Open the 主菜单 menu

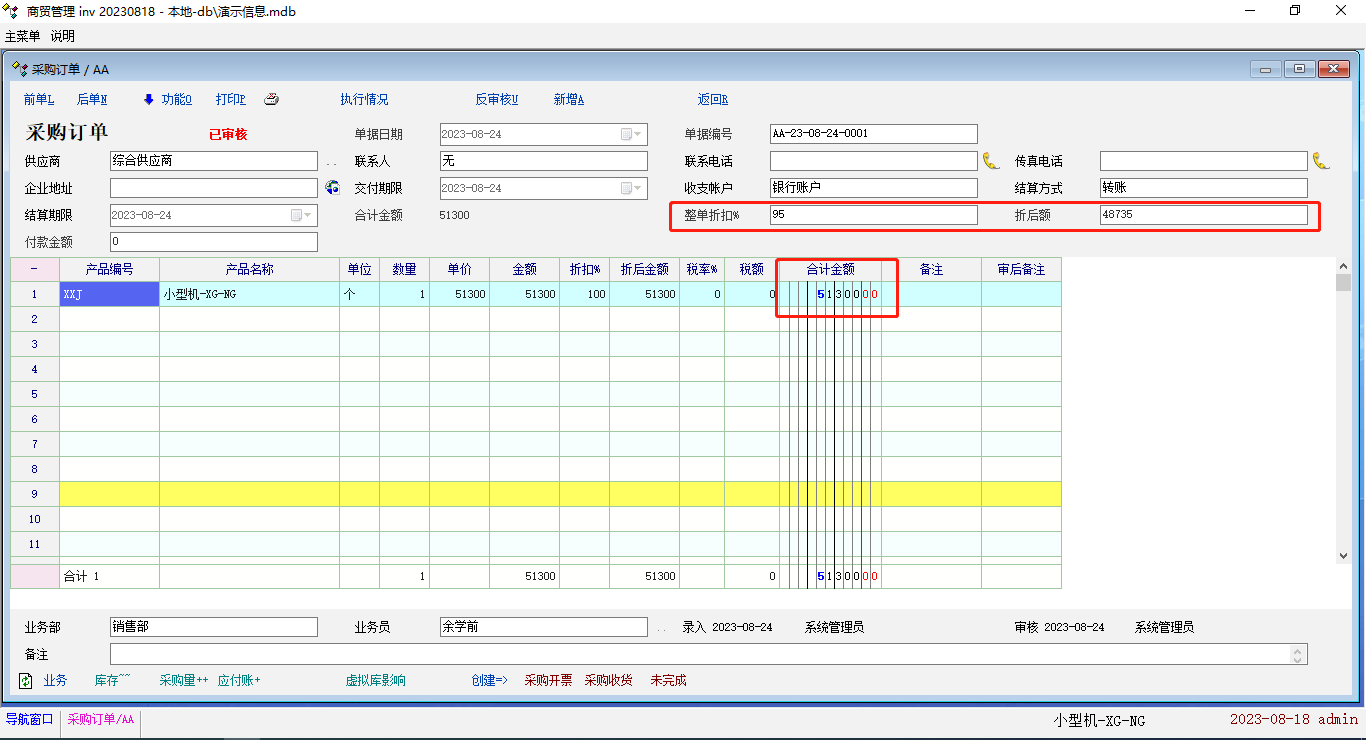click(x=23, y=36)
